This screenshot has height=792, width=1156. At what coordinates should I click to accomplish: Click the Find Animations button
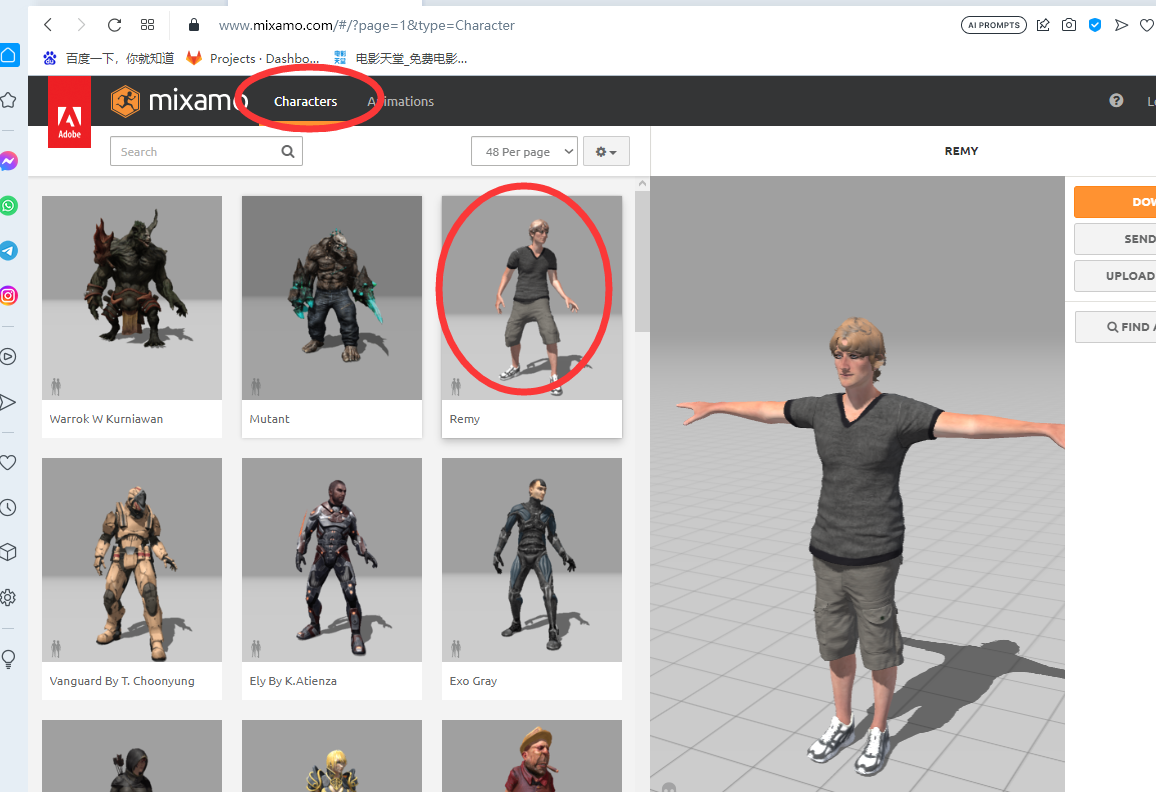click(1115, 327)
